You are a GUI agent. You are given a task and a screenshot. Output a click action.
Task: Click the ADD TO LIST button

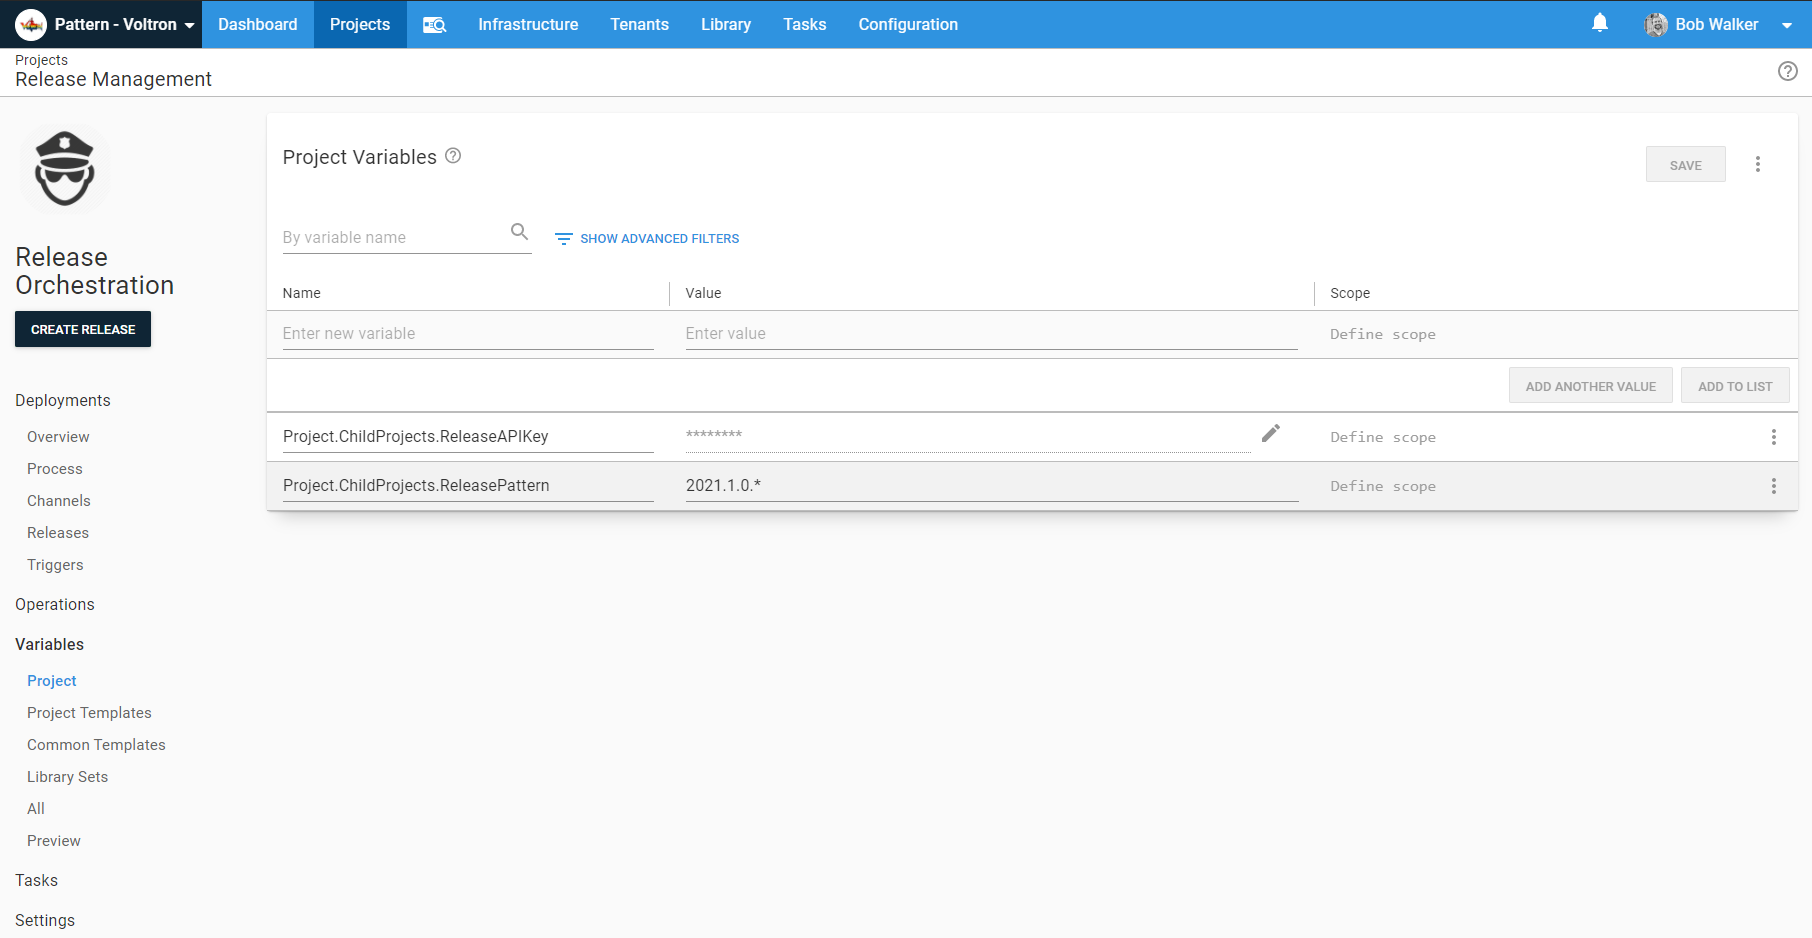tap(1735, 385)
